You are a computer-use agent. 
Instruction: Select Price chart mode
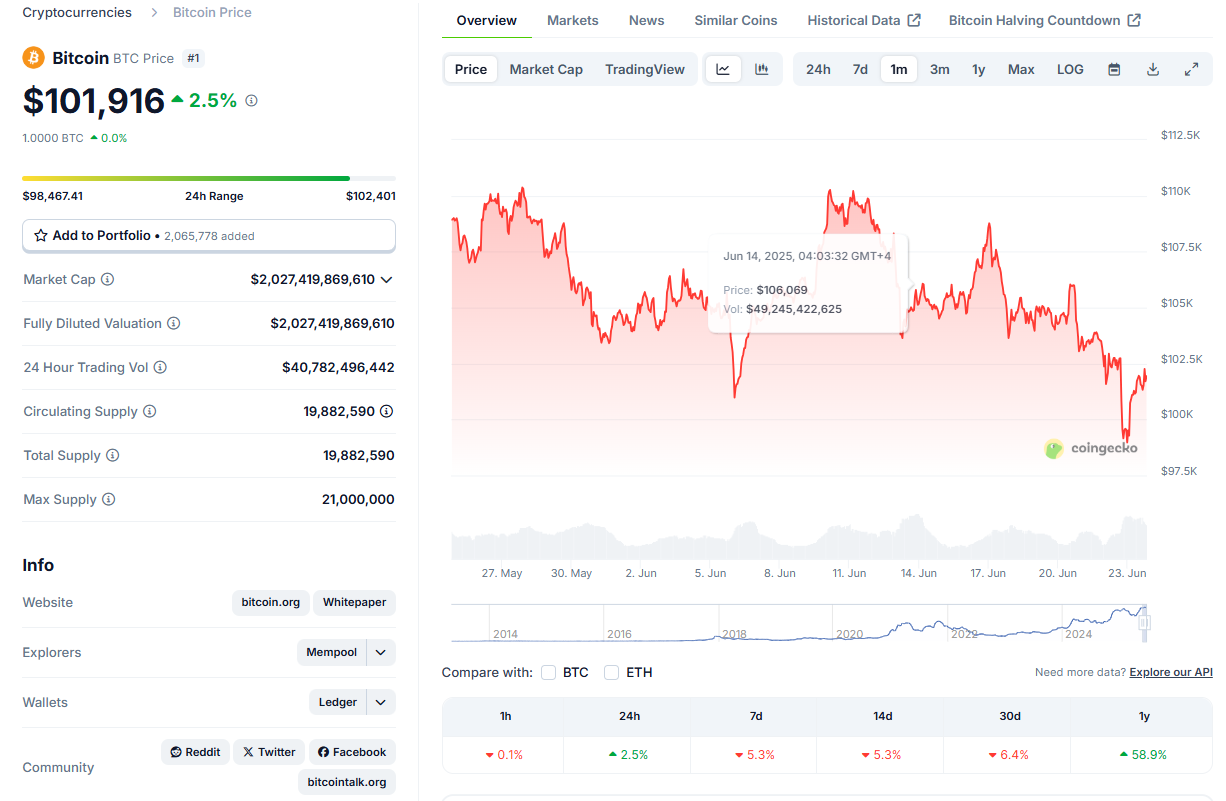471,69
